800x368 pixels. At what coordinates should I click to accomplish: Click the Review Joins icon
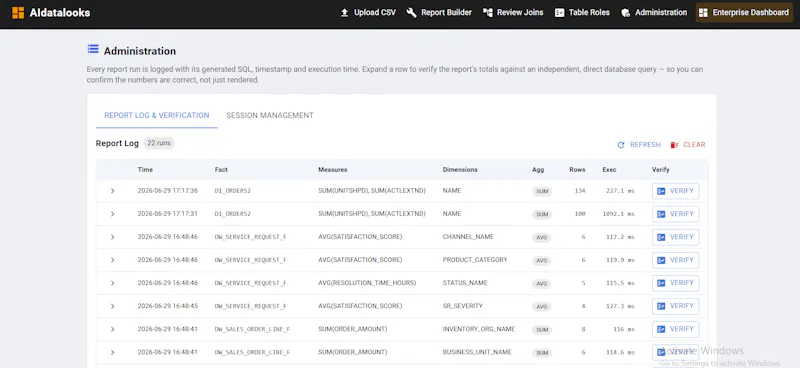pyautogui.click(x=488, y=13)
